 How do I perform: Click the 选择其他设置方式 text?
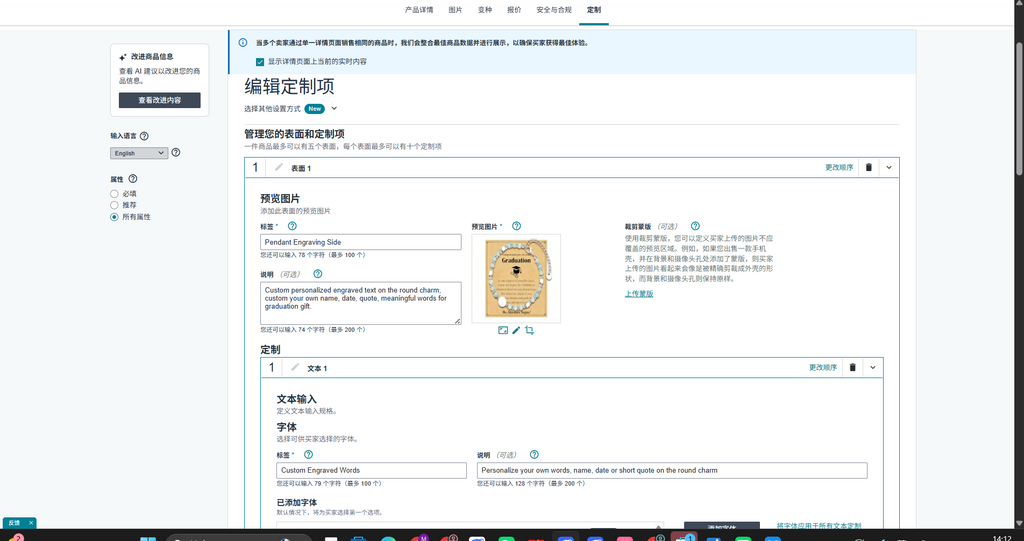pos(272,108)
